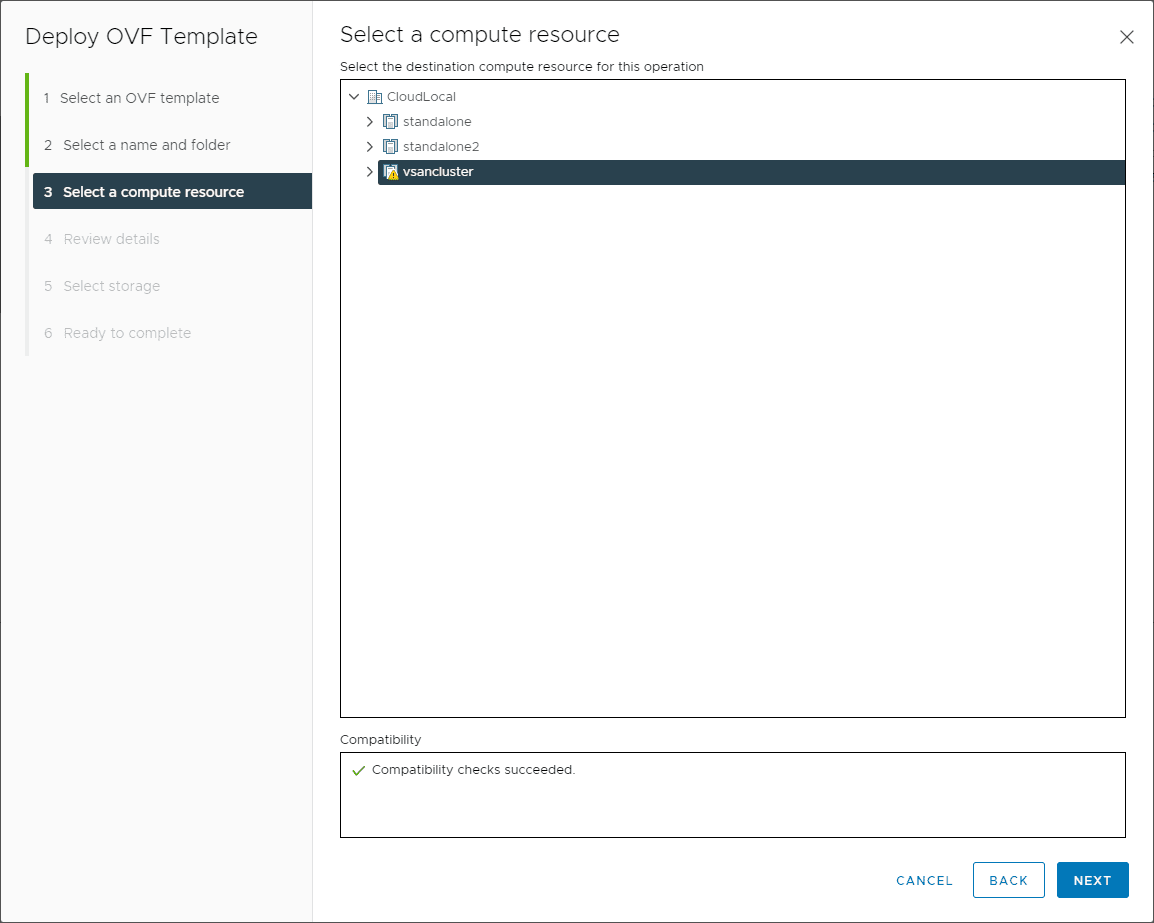Image resolution: width=1154 pixels, height=923 pixels.
Task: Click the green compatibility checkmark icon
Action: click(358, 771)
